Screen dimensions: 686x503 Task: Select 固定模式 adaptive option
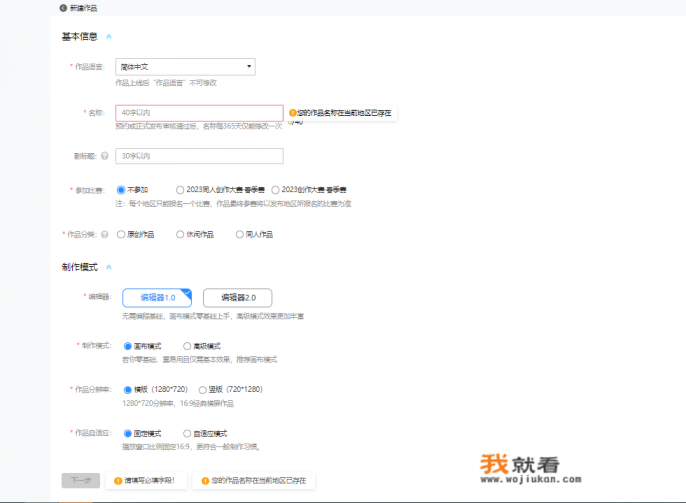pyautogui.click(x=128, y=433)
